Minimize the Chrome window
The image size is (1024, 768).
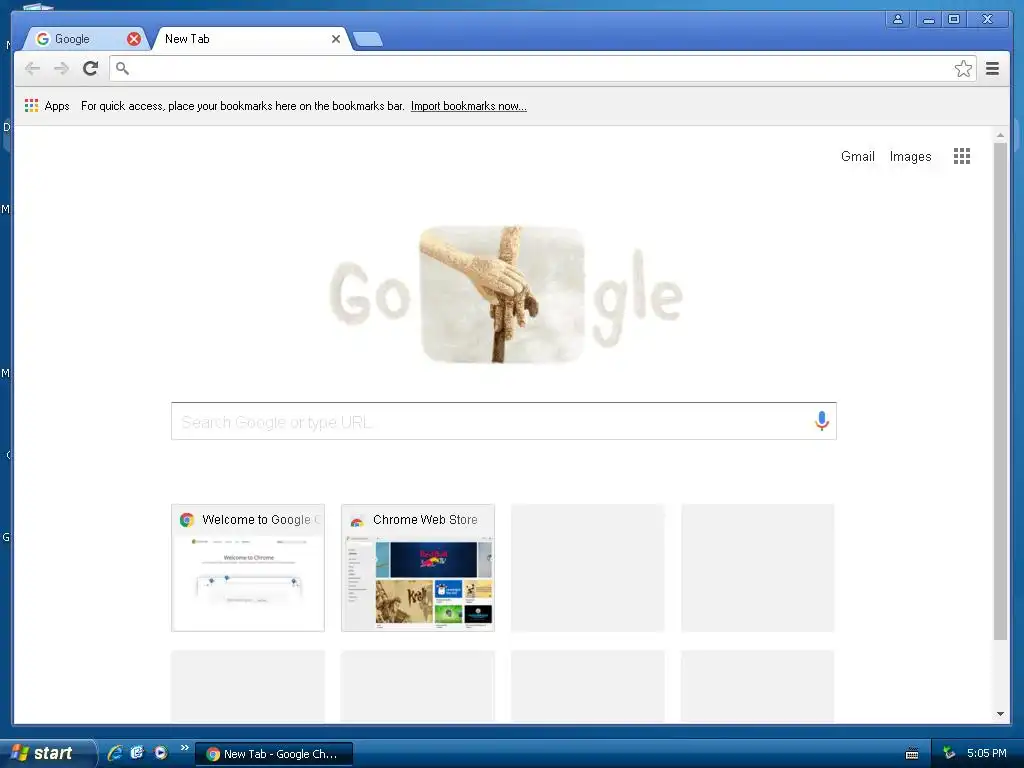[x=928, y=19]
